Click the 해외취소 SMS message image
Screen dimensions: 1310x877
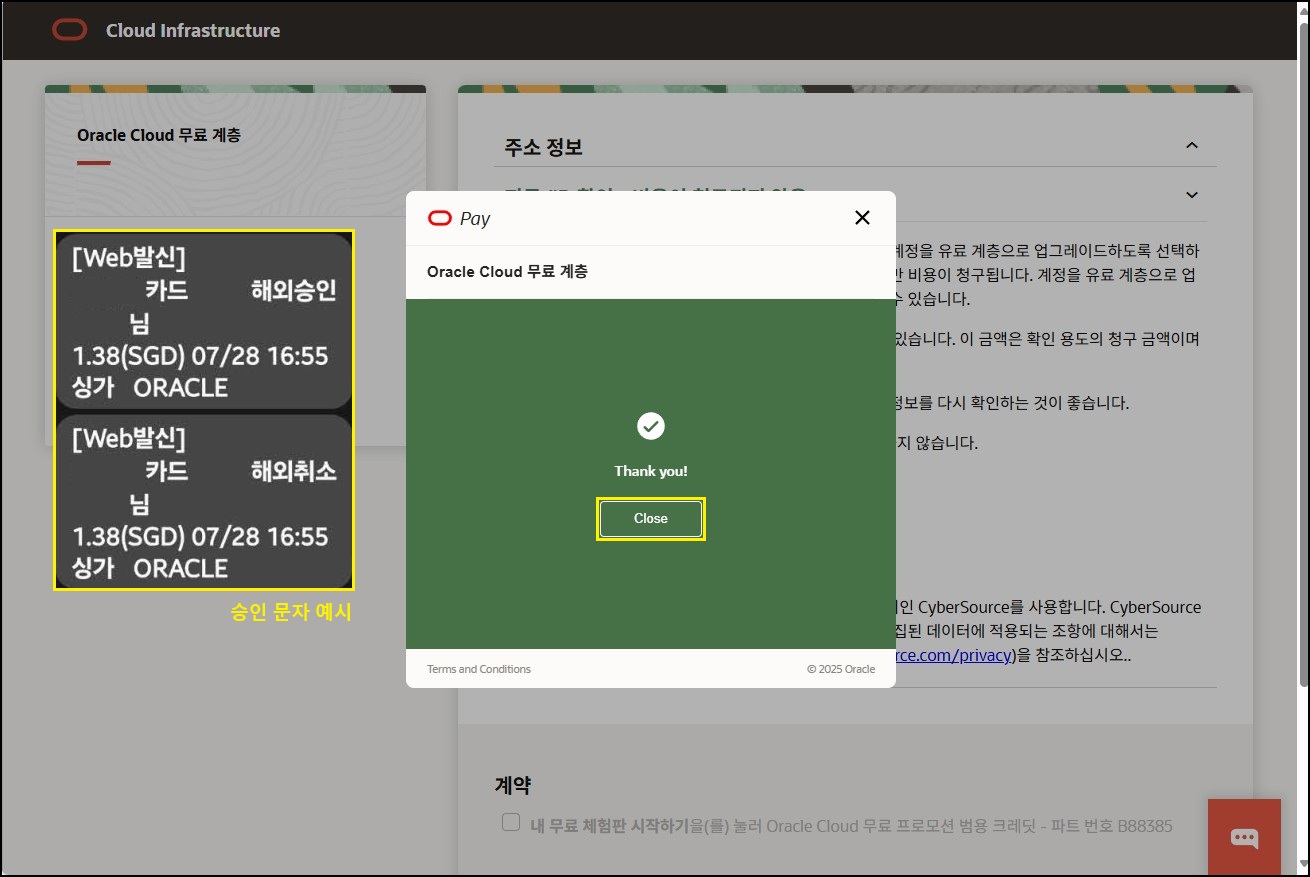coord(204,502)
